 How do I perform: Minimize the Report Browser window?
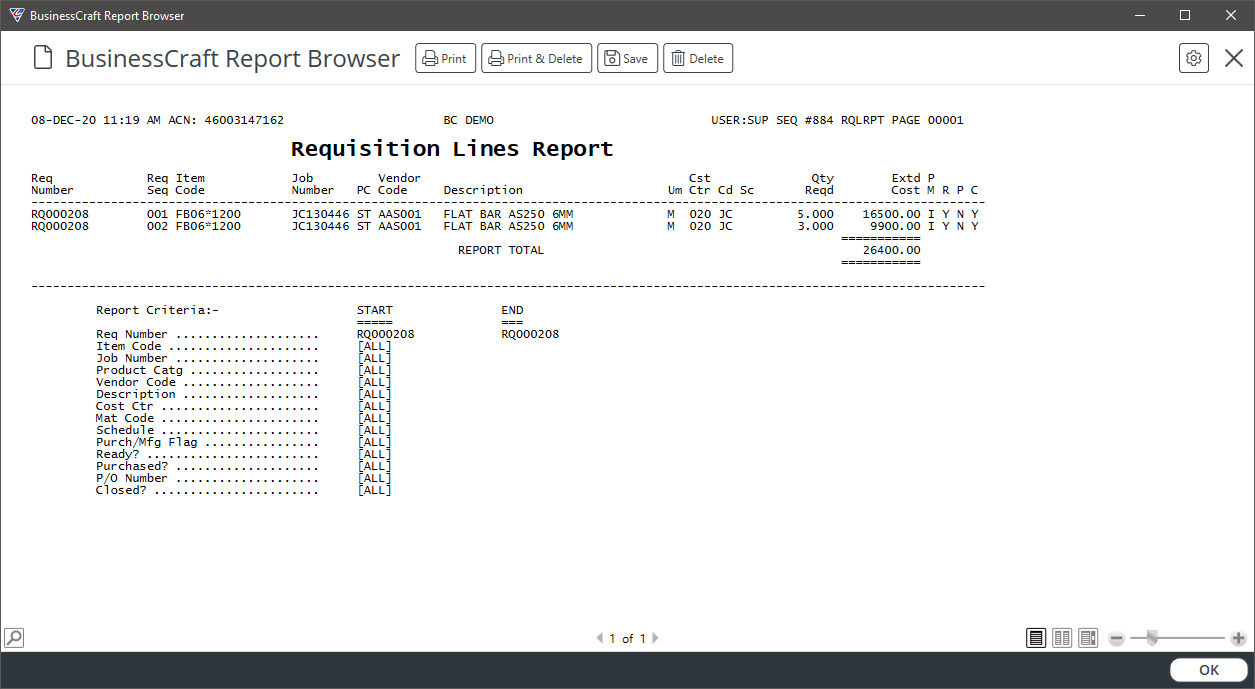pyautogui.click(x=1139, y=16)
